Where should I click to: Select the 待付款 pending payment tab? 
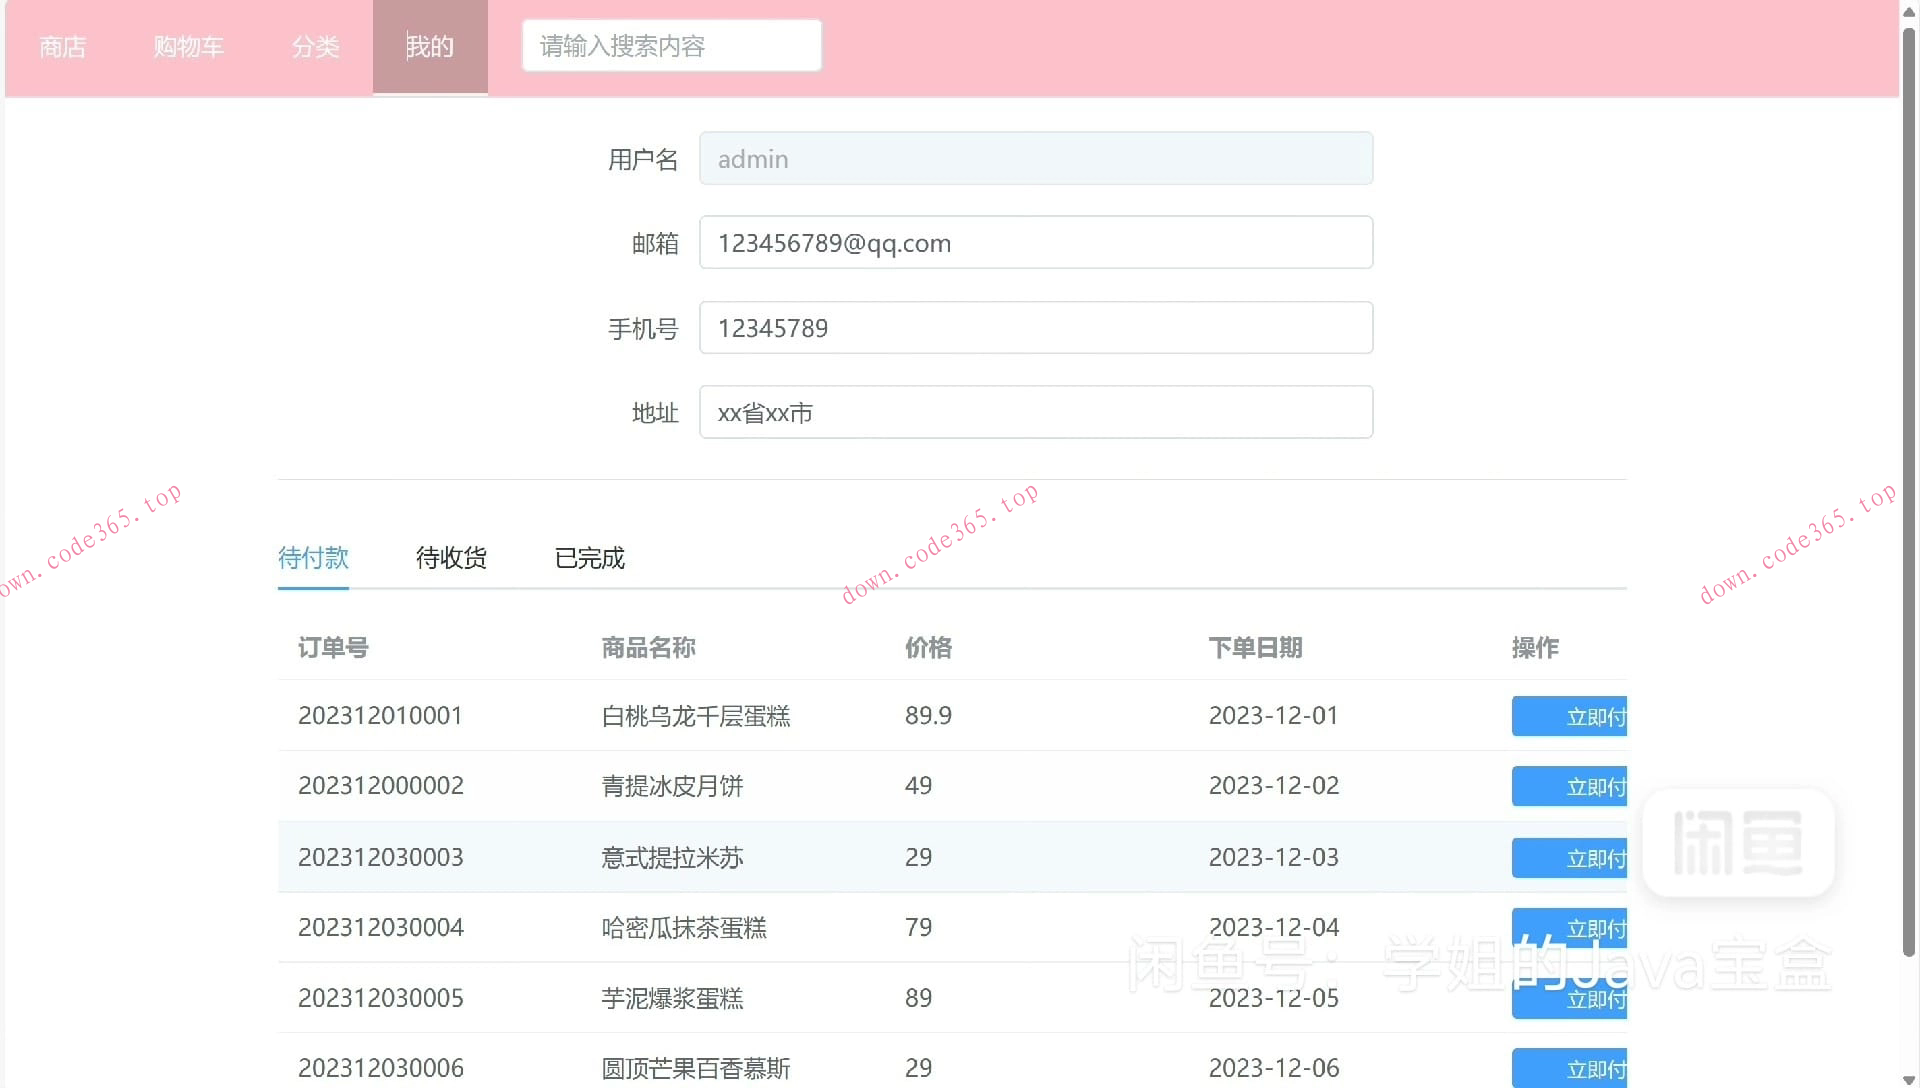pyautogui.click(x=313, y=558)
